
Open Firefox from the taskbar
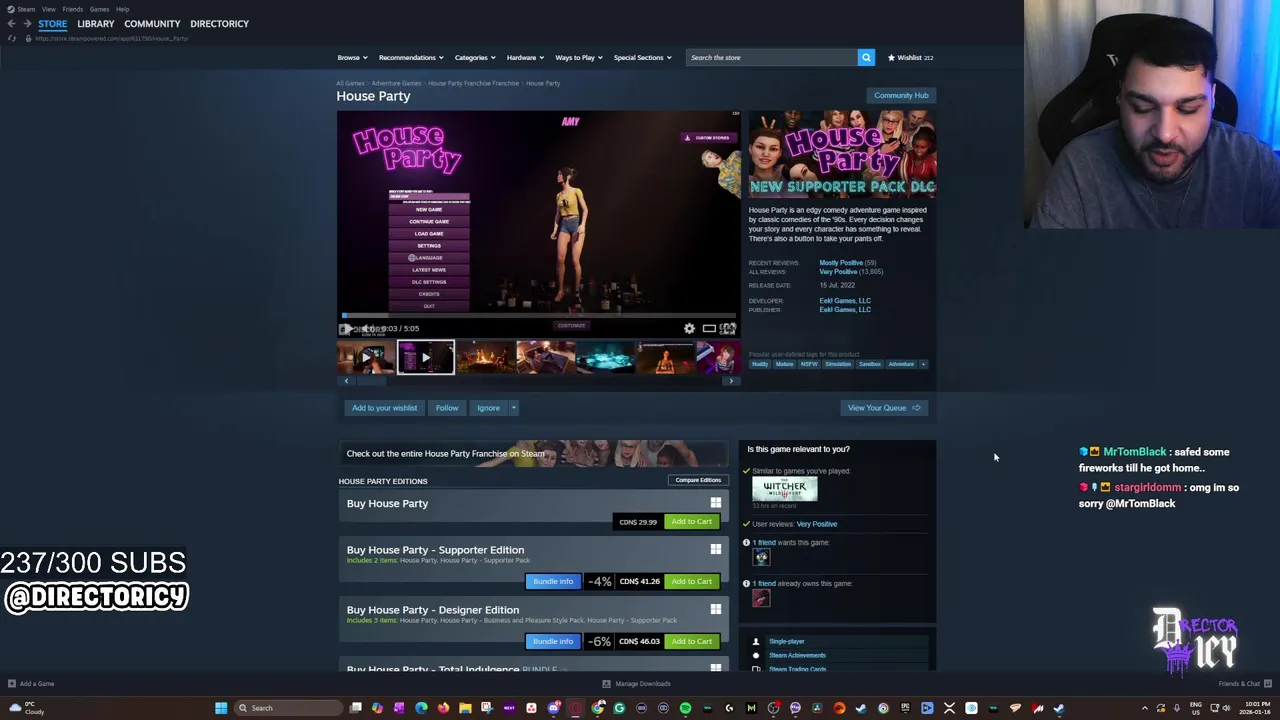443,708
